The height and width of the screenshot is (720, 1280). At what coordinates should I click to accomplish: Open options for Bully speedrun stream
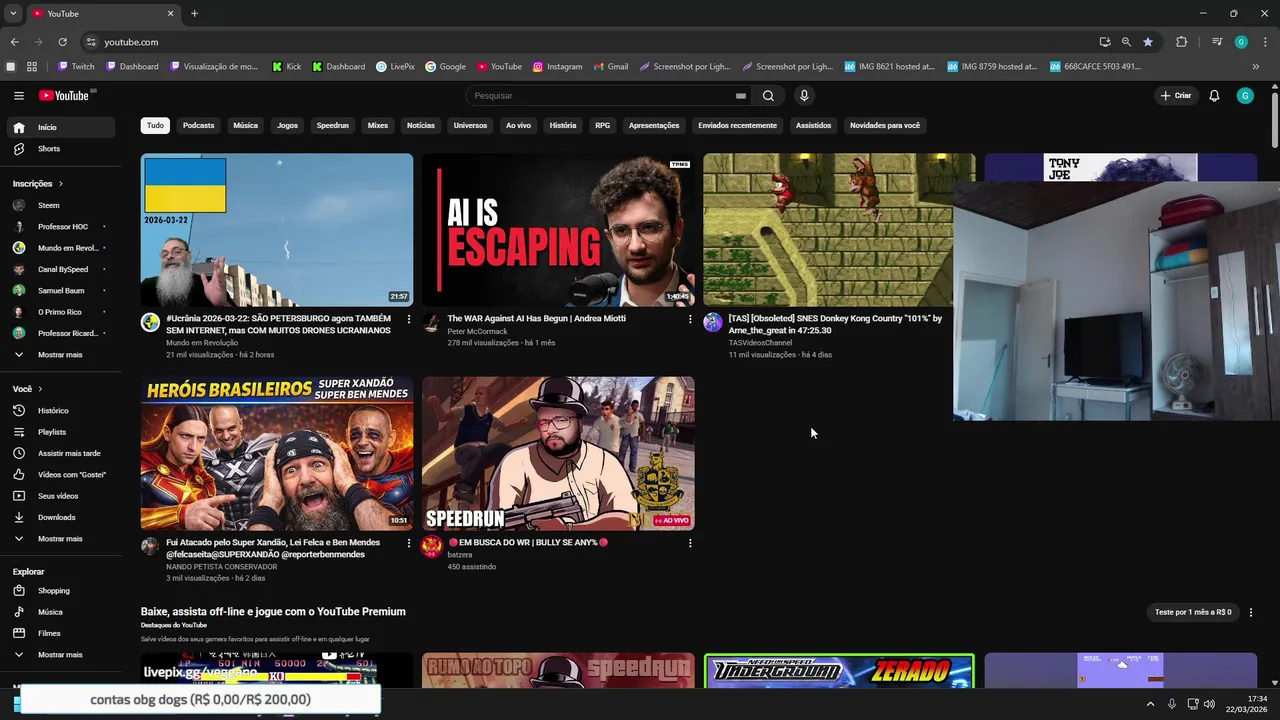point(689,543)
